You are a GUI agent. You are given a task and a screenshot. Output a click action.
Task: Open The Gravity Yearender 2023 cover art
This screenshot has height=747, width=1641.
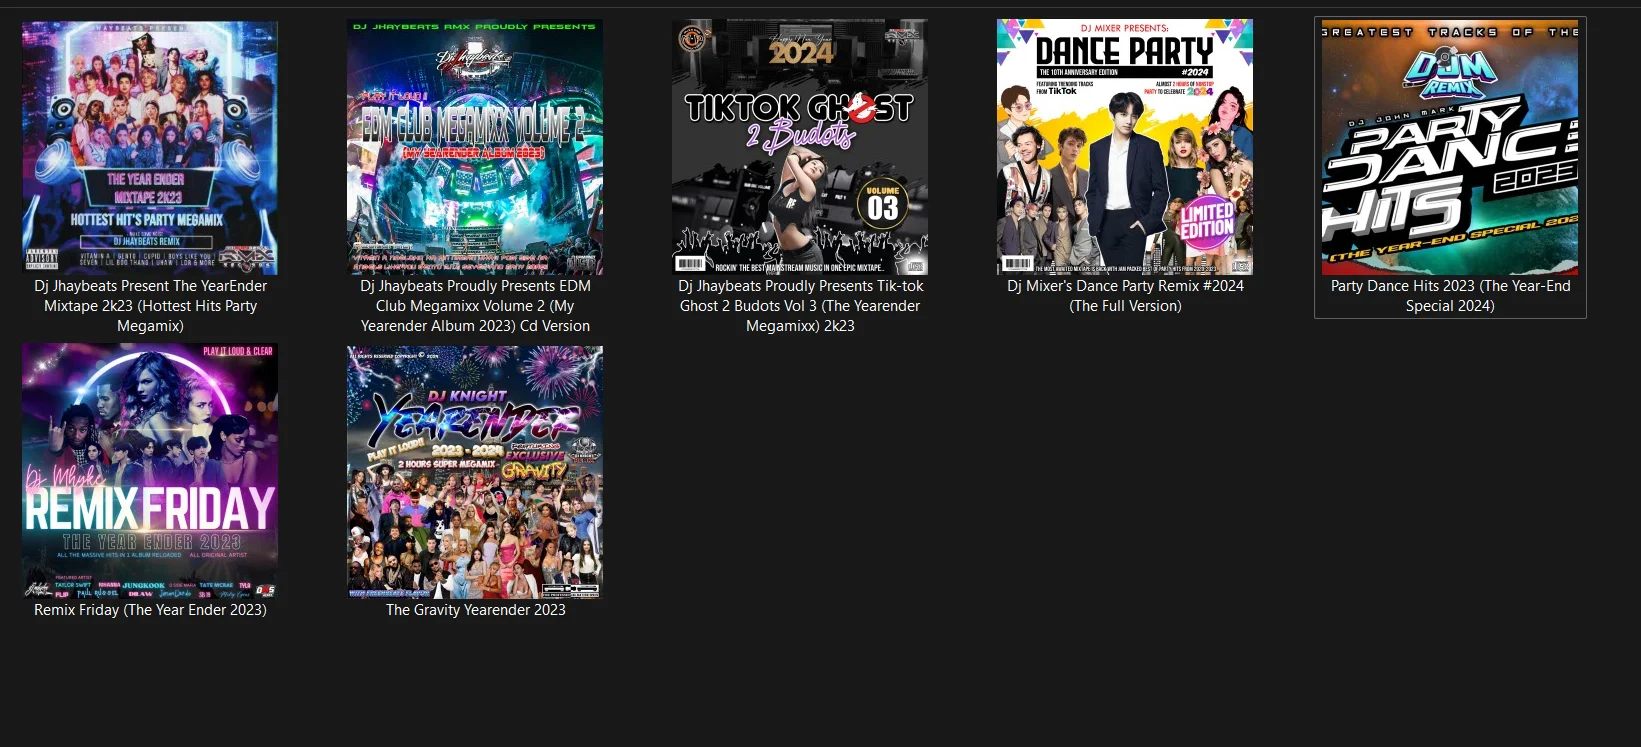tap(475, 472)
